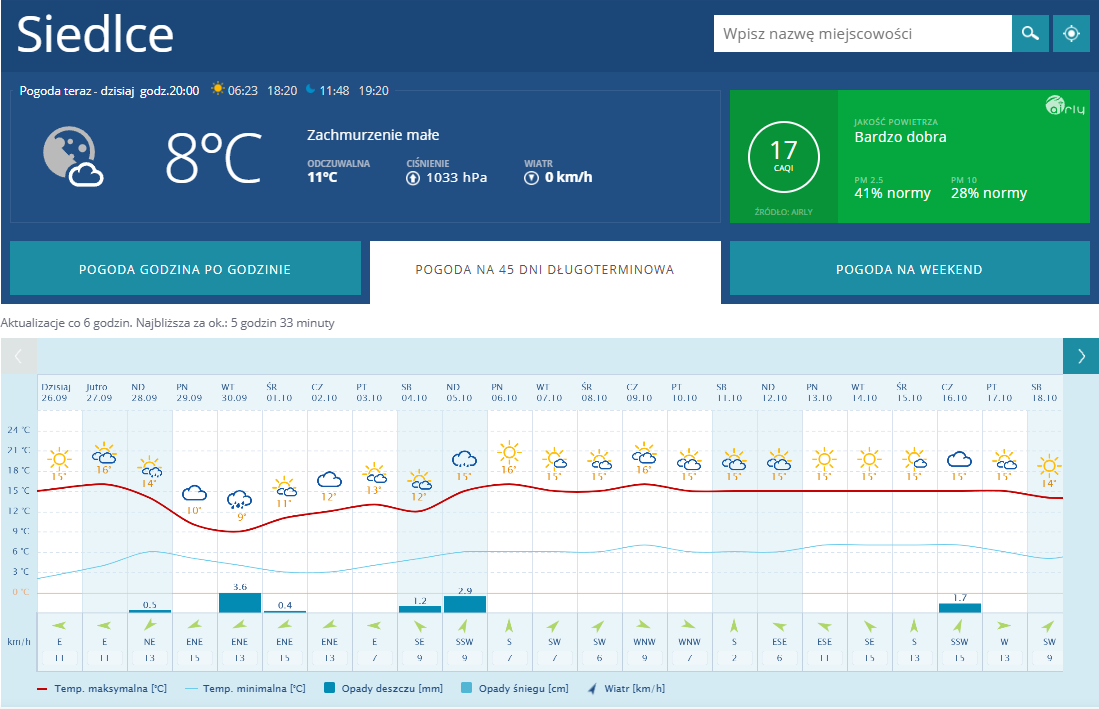The height and width of the screenshot is (709, 1099).
Task: Select the Pogoda na 45 dni długoterminowa tab
Action: coord(545,269)
